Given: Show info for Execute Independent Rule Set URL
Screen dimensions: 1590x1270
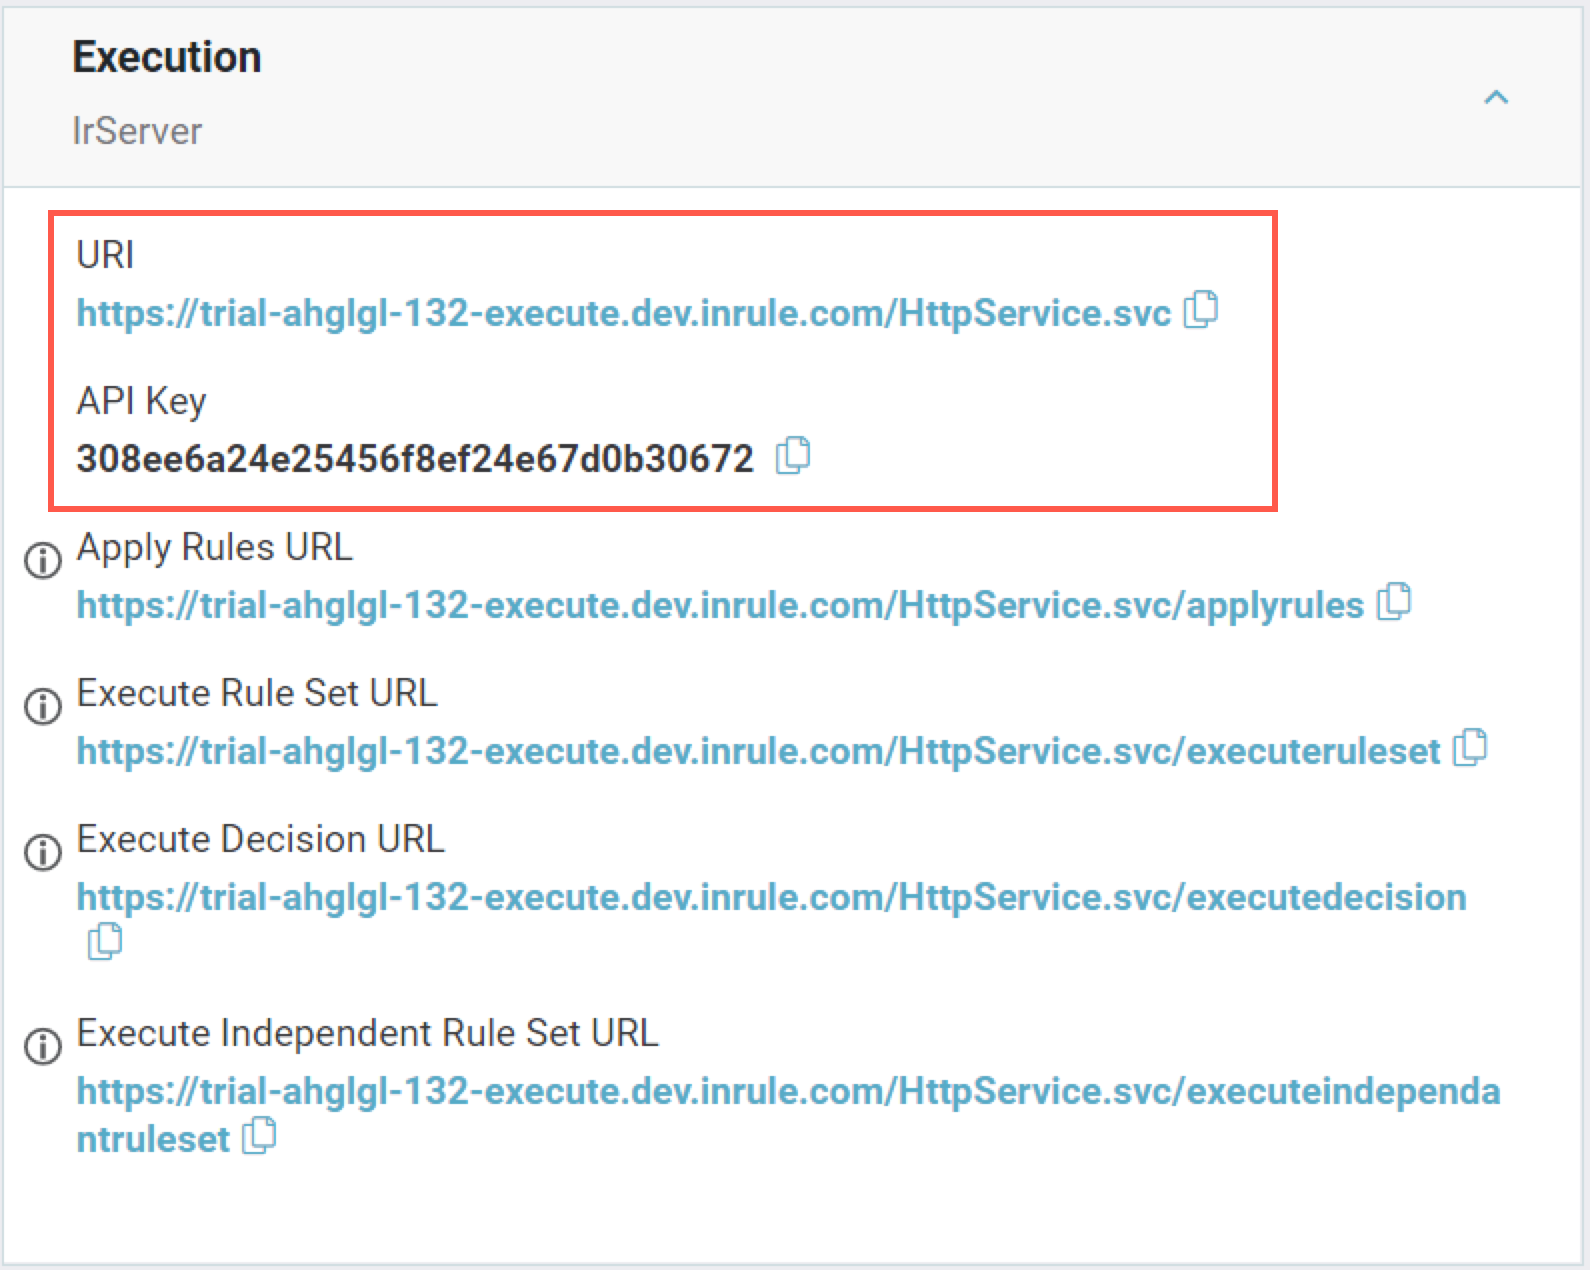Looking at the screenshot, I should coord(43,1046).
